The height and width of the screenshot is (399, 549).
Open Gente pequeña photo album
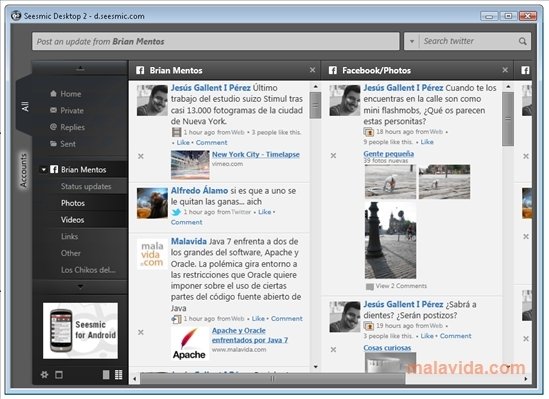(388, 154)
